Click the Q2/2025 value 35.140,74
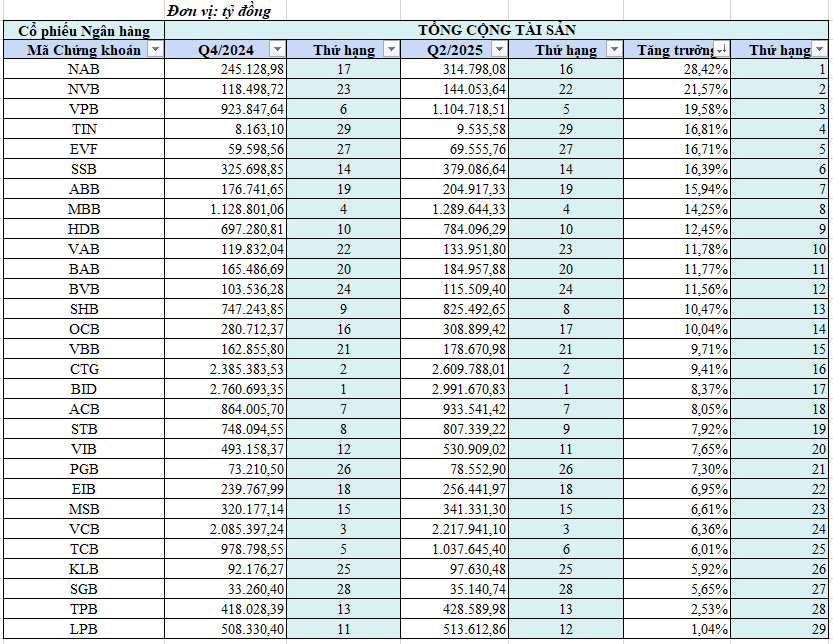The height and width of the screenshot is (644, 833). tap(454, 589)
